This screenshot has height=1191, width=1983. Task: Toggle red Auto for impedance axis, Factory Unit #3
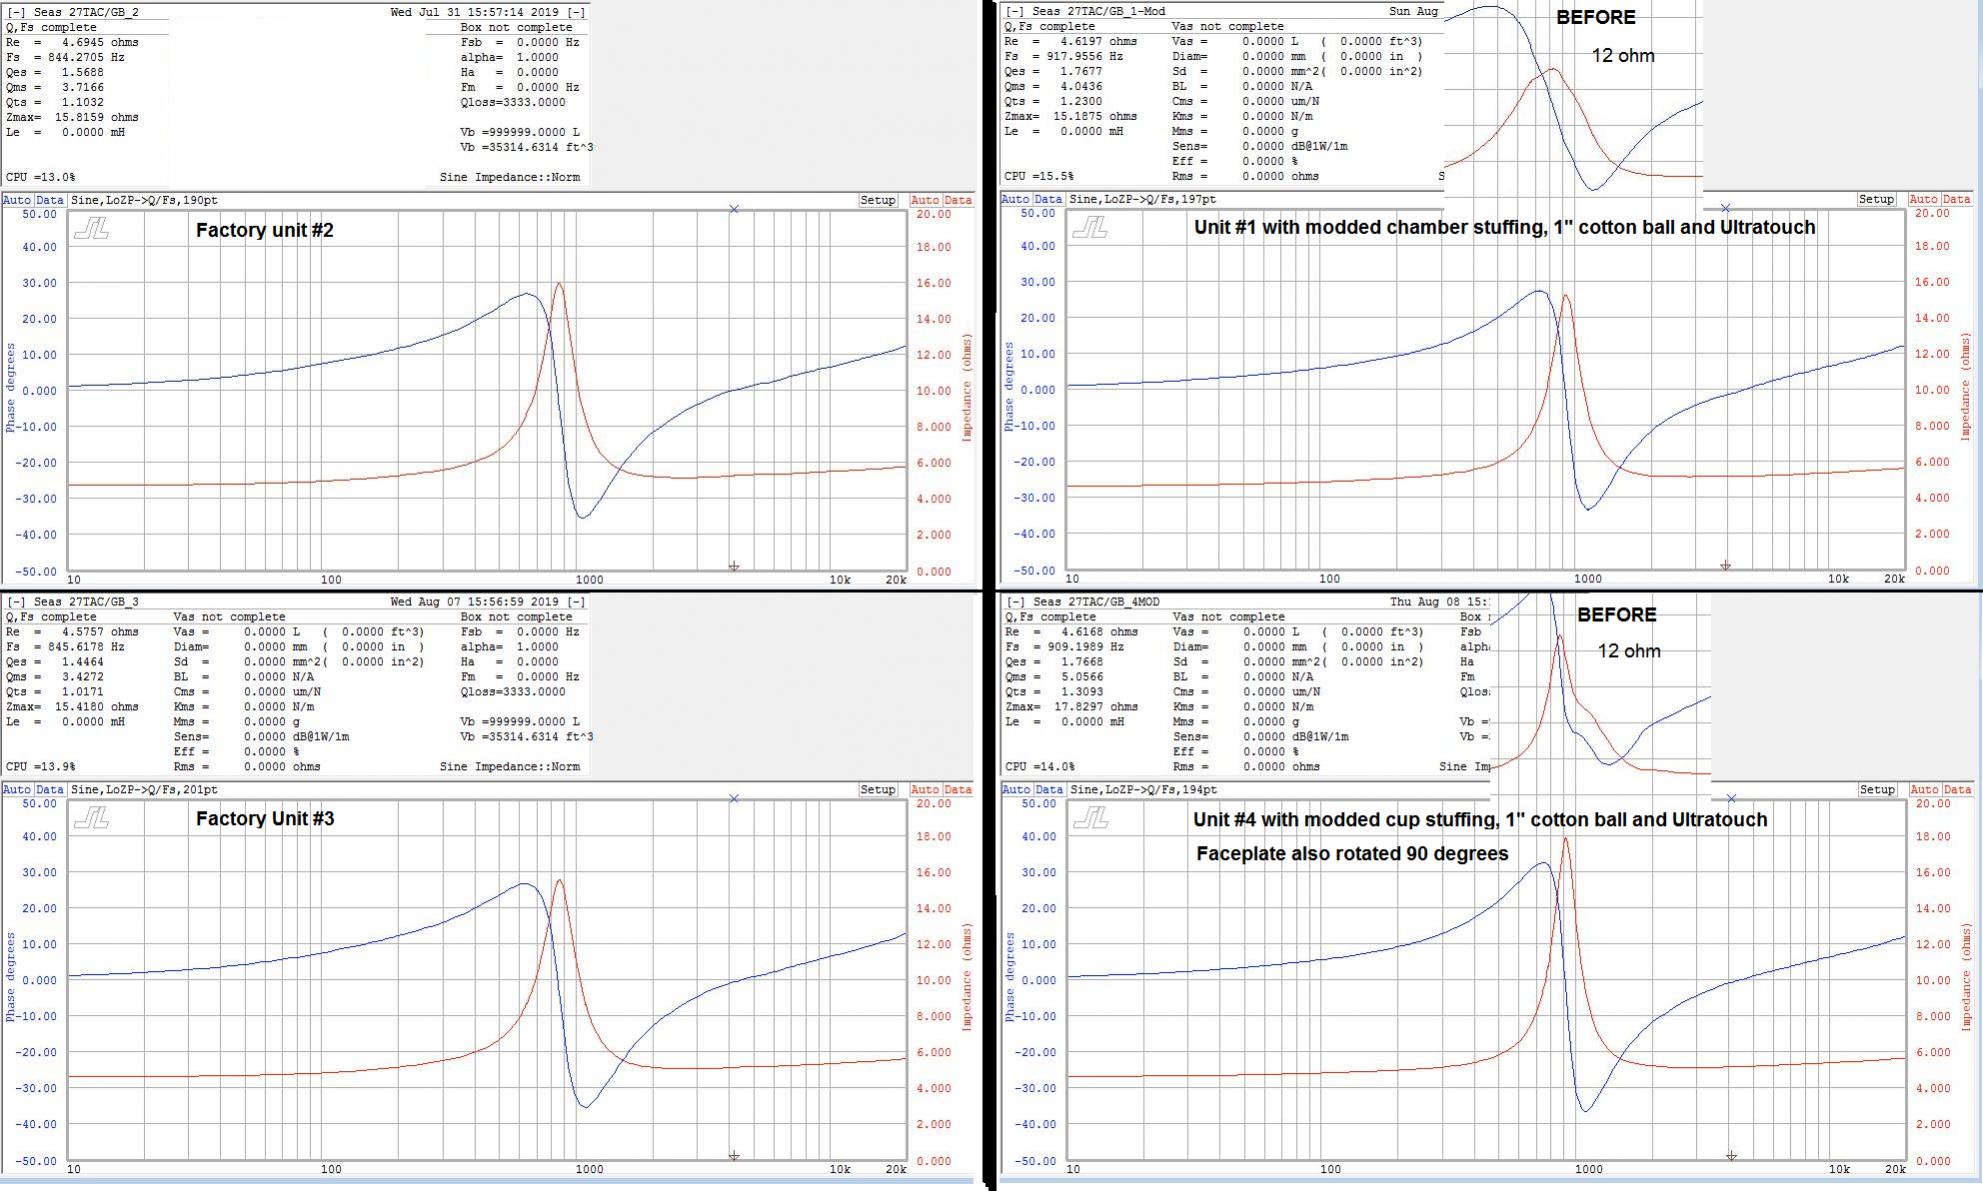pos(924,790)
